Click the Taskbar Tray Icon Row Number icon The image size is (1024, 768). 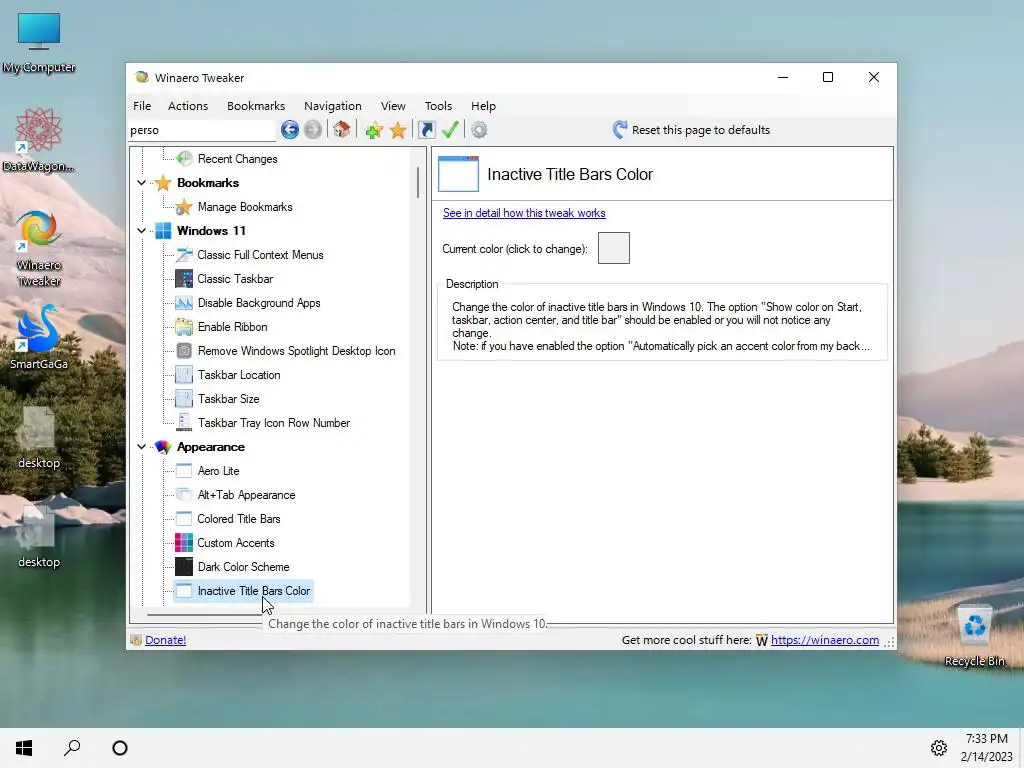[184, 423]
